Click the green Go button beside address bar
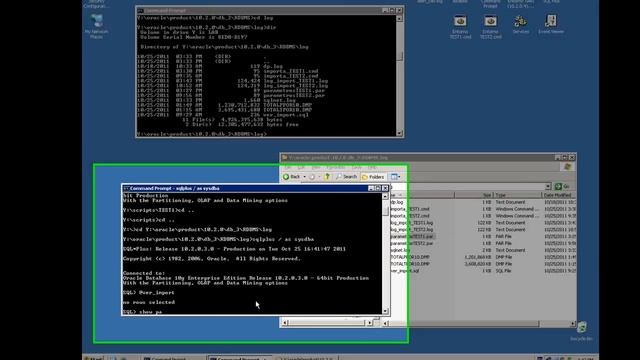 click(x=562, y=187)
